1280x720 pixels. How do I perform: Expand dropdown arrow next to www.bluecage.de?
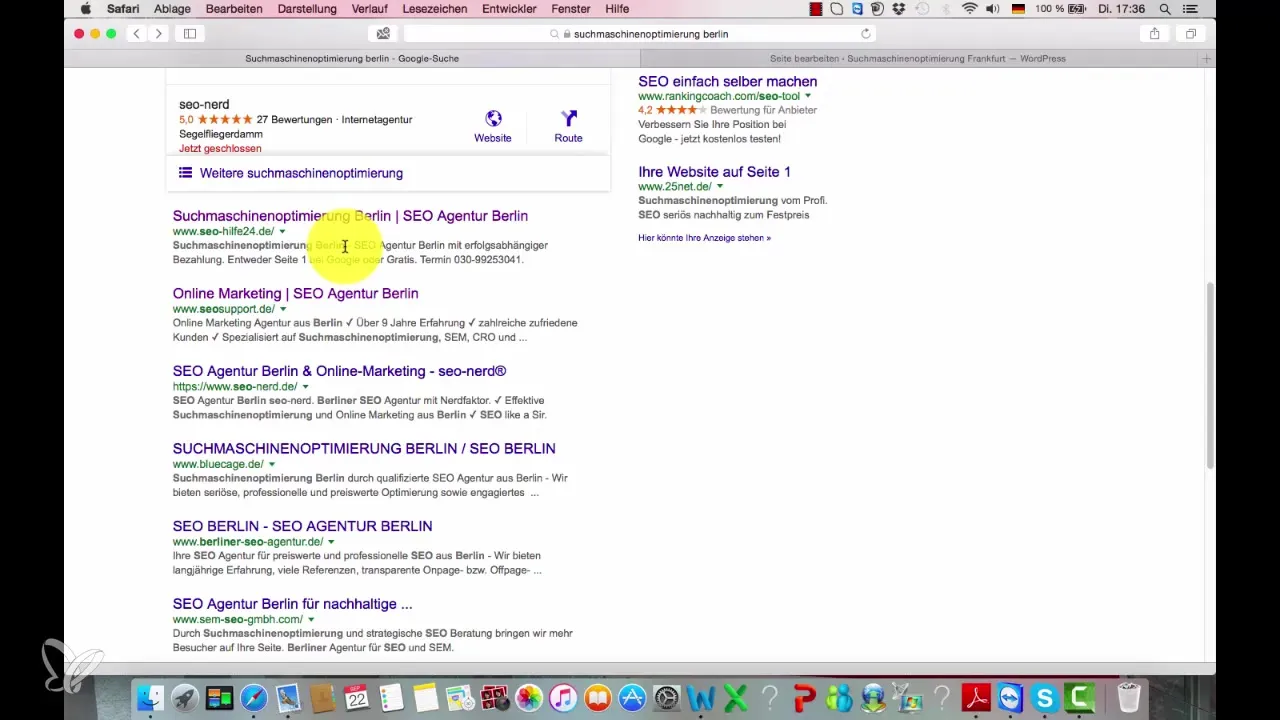click(x=272, y=465)
